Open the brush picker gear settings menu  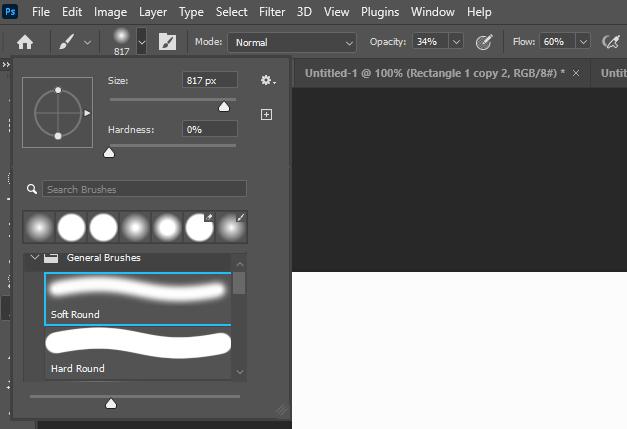pos(268,80)
